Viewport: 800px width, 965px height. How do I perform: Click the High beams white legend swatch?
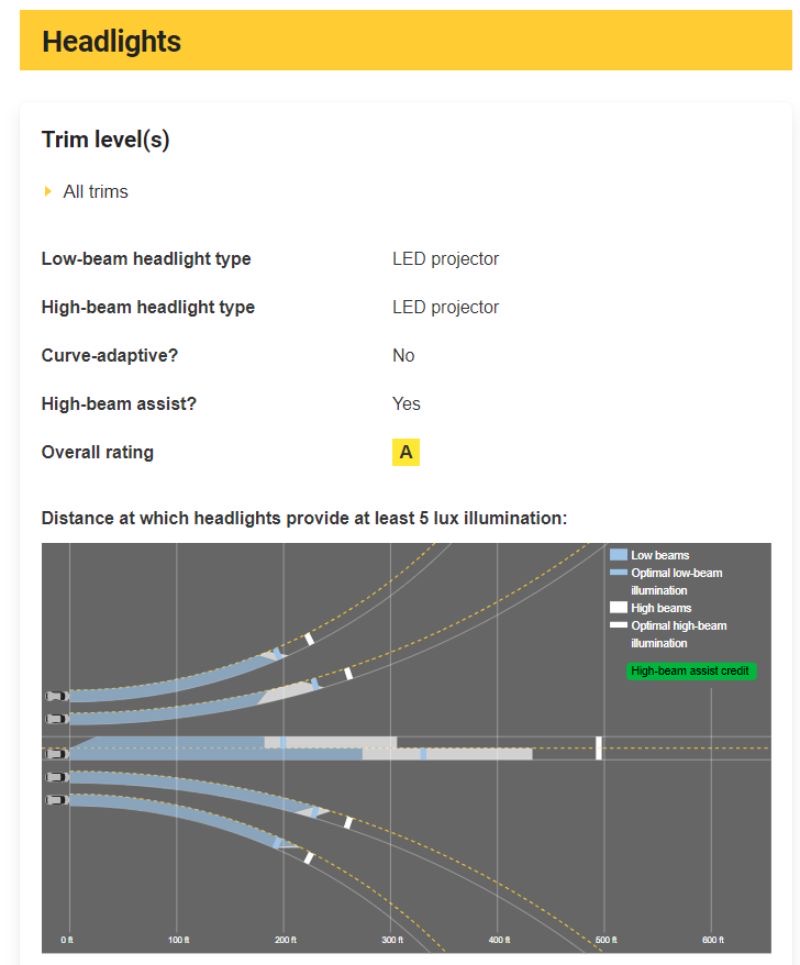618,607
